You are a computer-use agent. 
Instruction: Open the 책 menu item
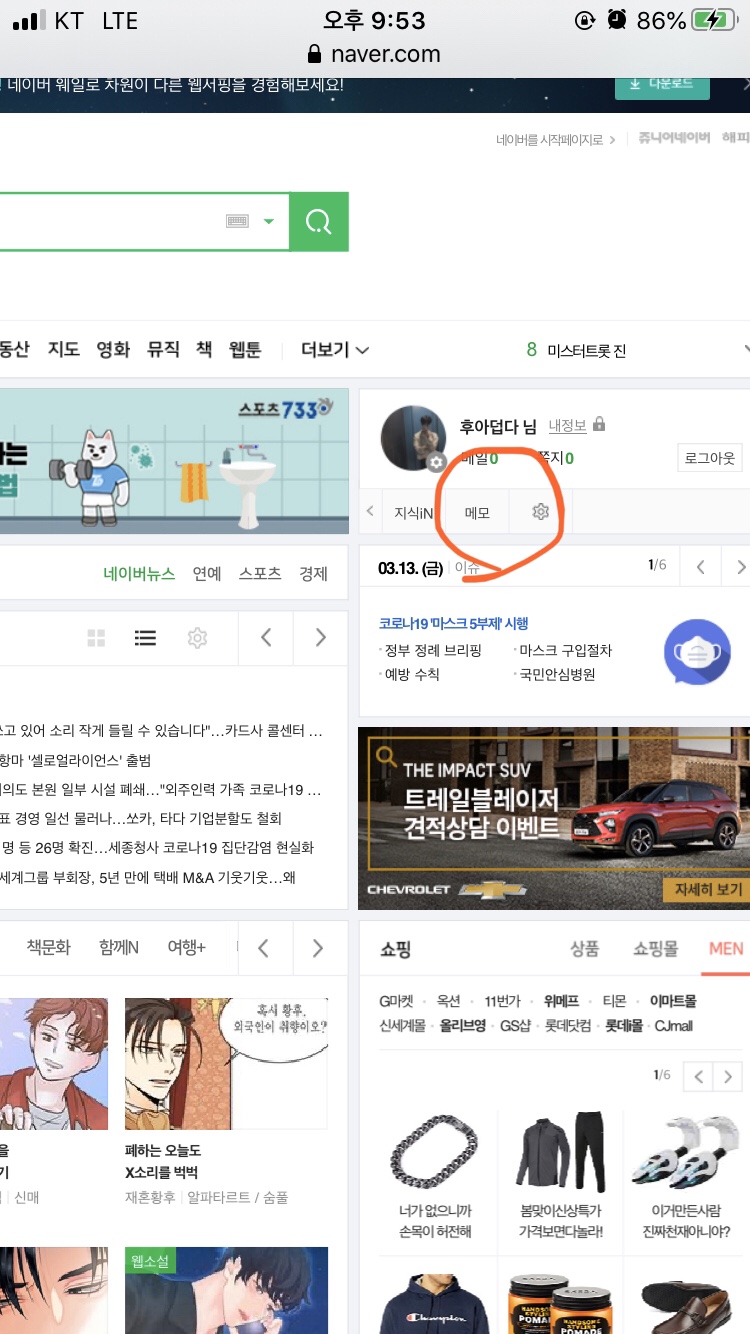pyautogui.click(x=204, y=350)
